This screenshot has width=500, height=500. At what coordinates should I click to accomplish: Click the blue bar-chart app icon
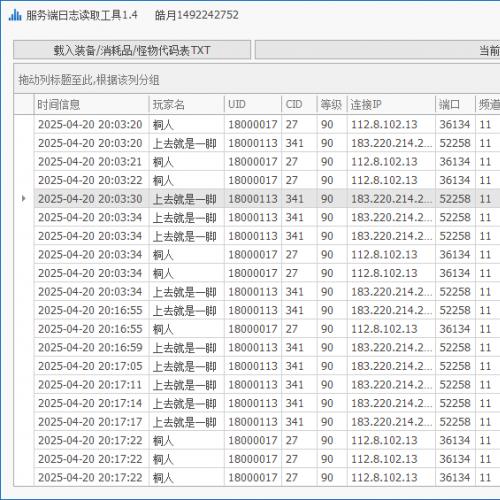pyautogui.click(x=15, y=15)
